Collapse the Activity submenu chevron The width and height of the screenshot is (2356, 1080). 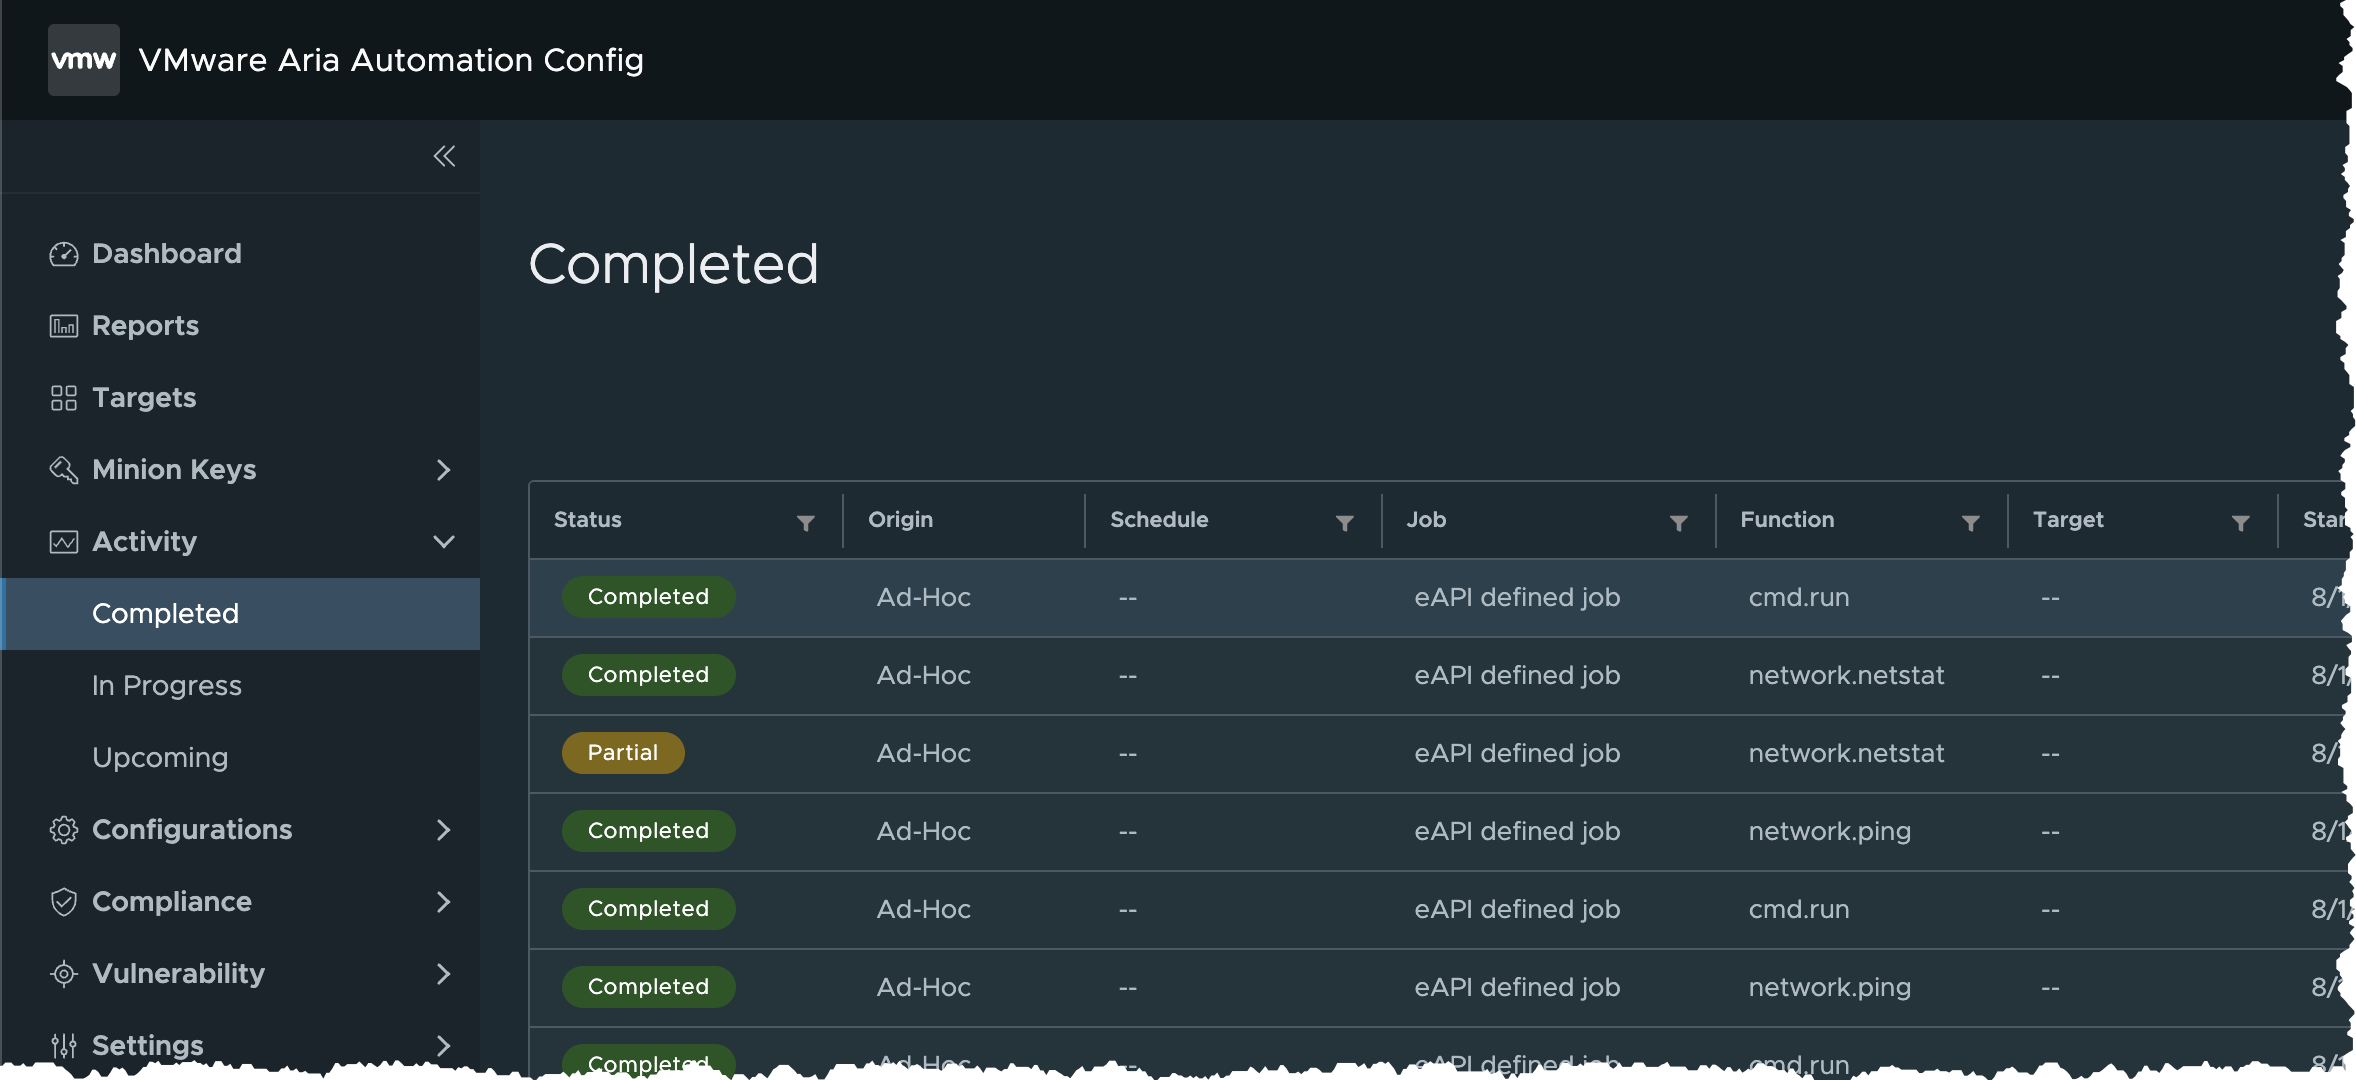[444, 542]
